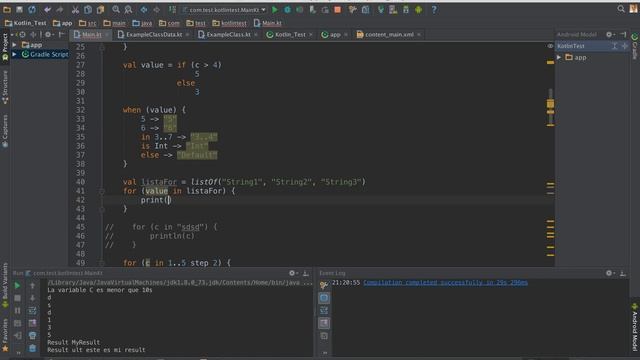Close the ExampleClassData.kt tab
Viewport: 640px width, 360px height.
pyautogui.click(x=188, y=35)
